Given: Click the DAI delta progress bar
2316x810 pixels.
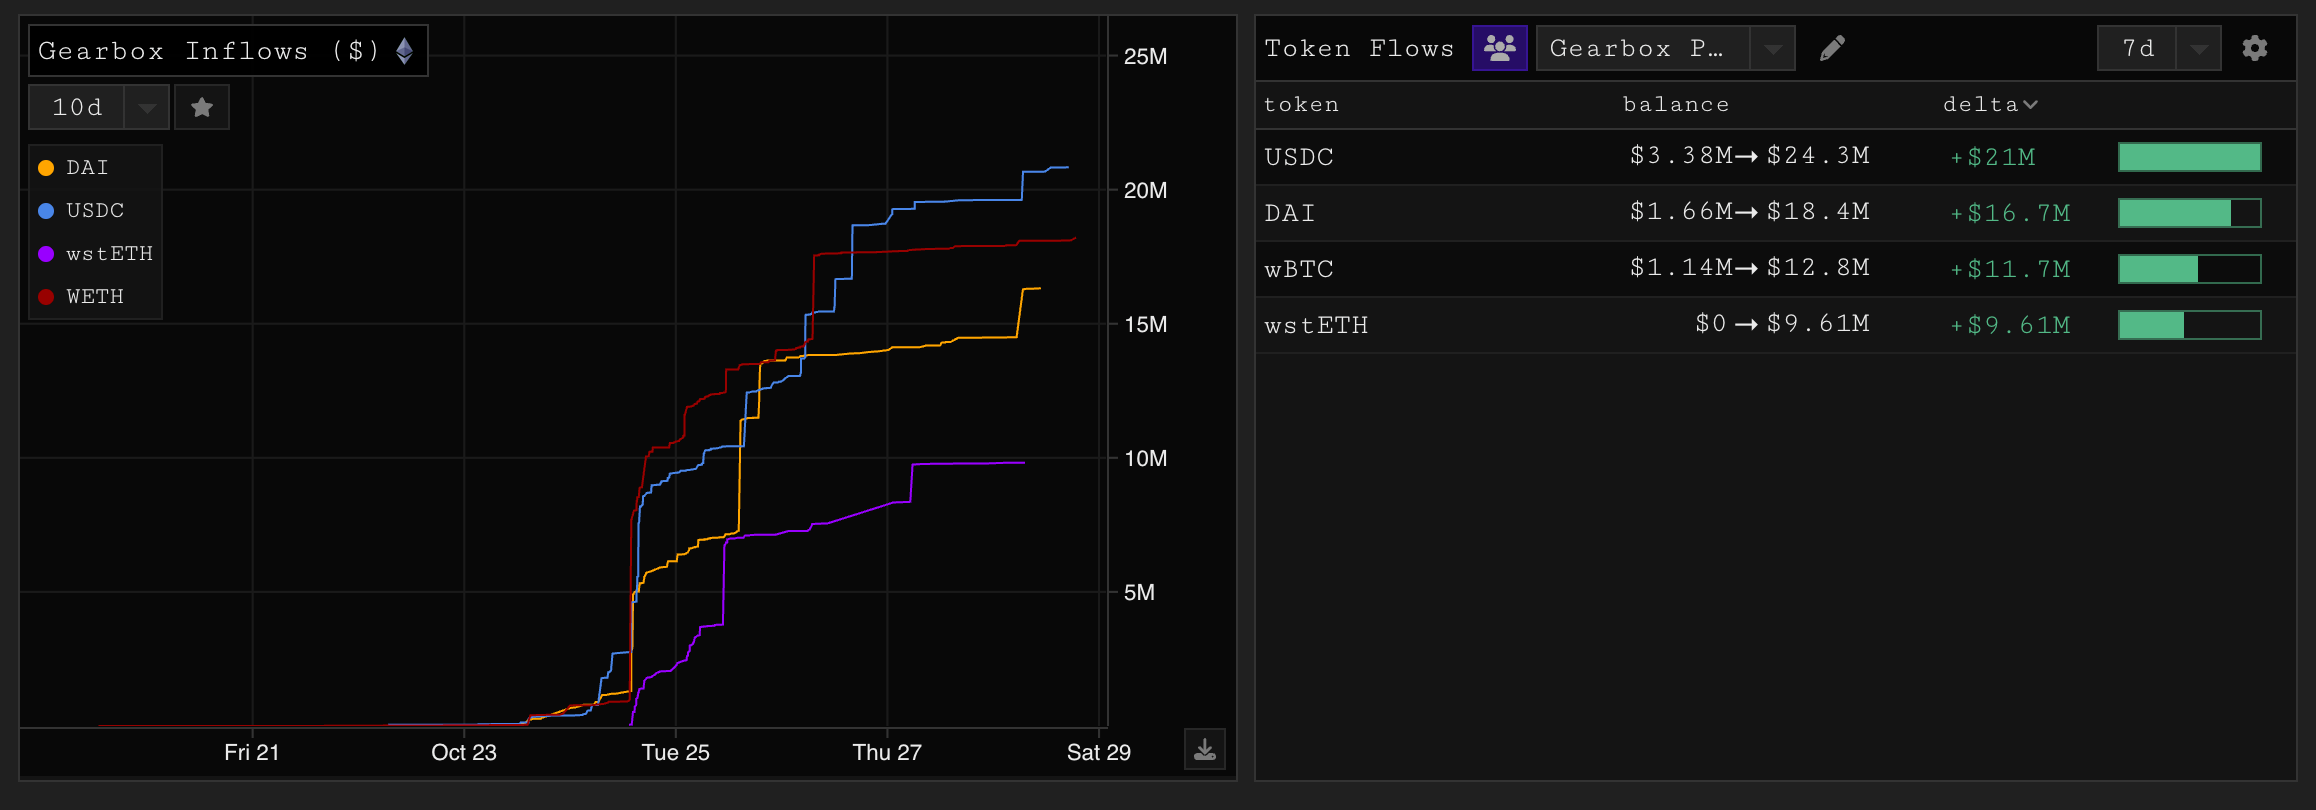Looking at the screenshot, I should pos(2189,213).
